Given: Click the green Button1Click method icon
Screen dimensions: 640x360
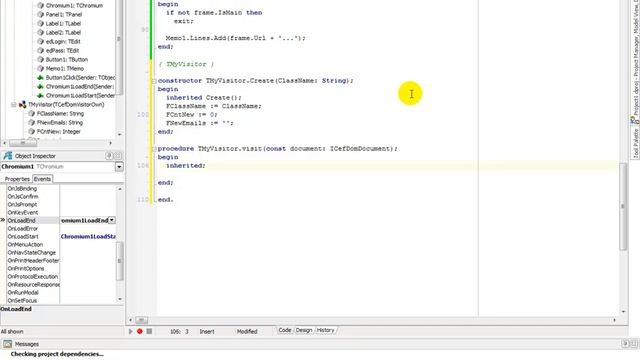Looking at the screenshot, I should (x=40, y=78).
